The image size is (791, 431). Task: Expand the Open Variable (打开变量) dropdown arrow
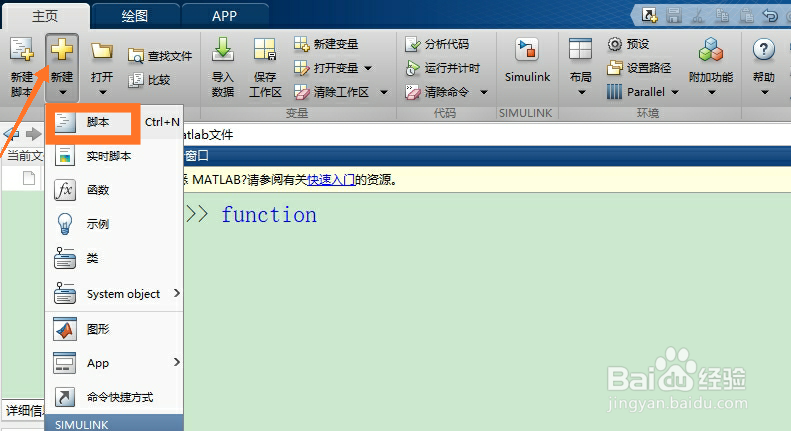point(368,68)
